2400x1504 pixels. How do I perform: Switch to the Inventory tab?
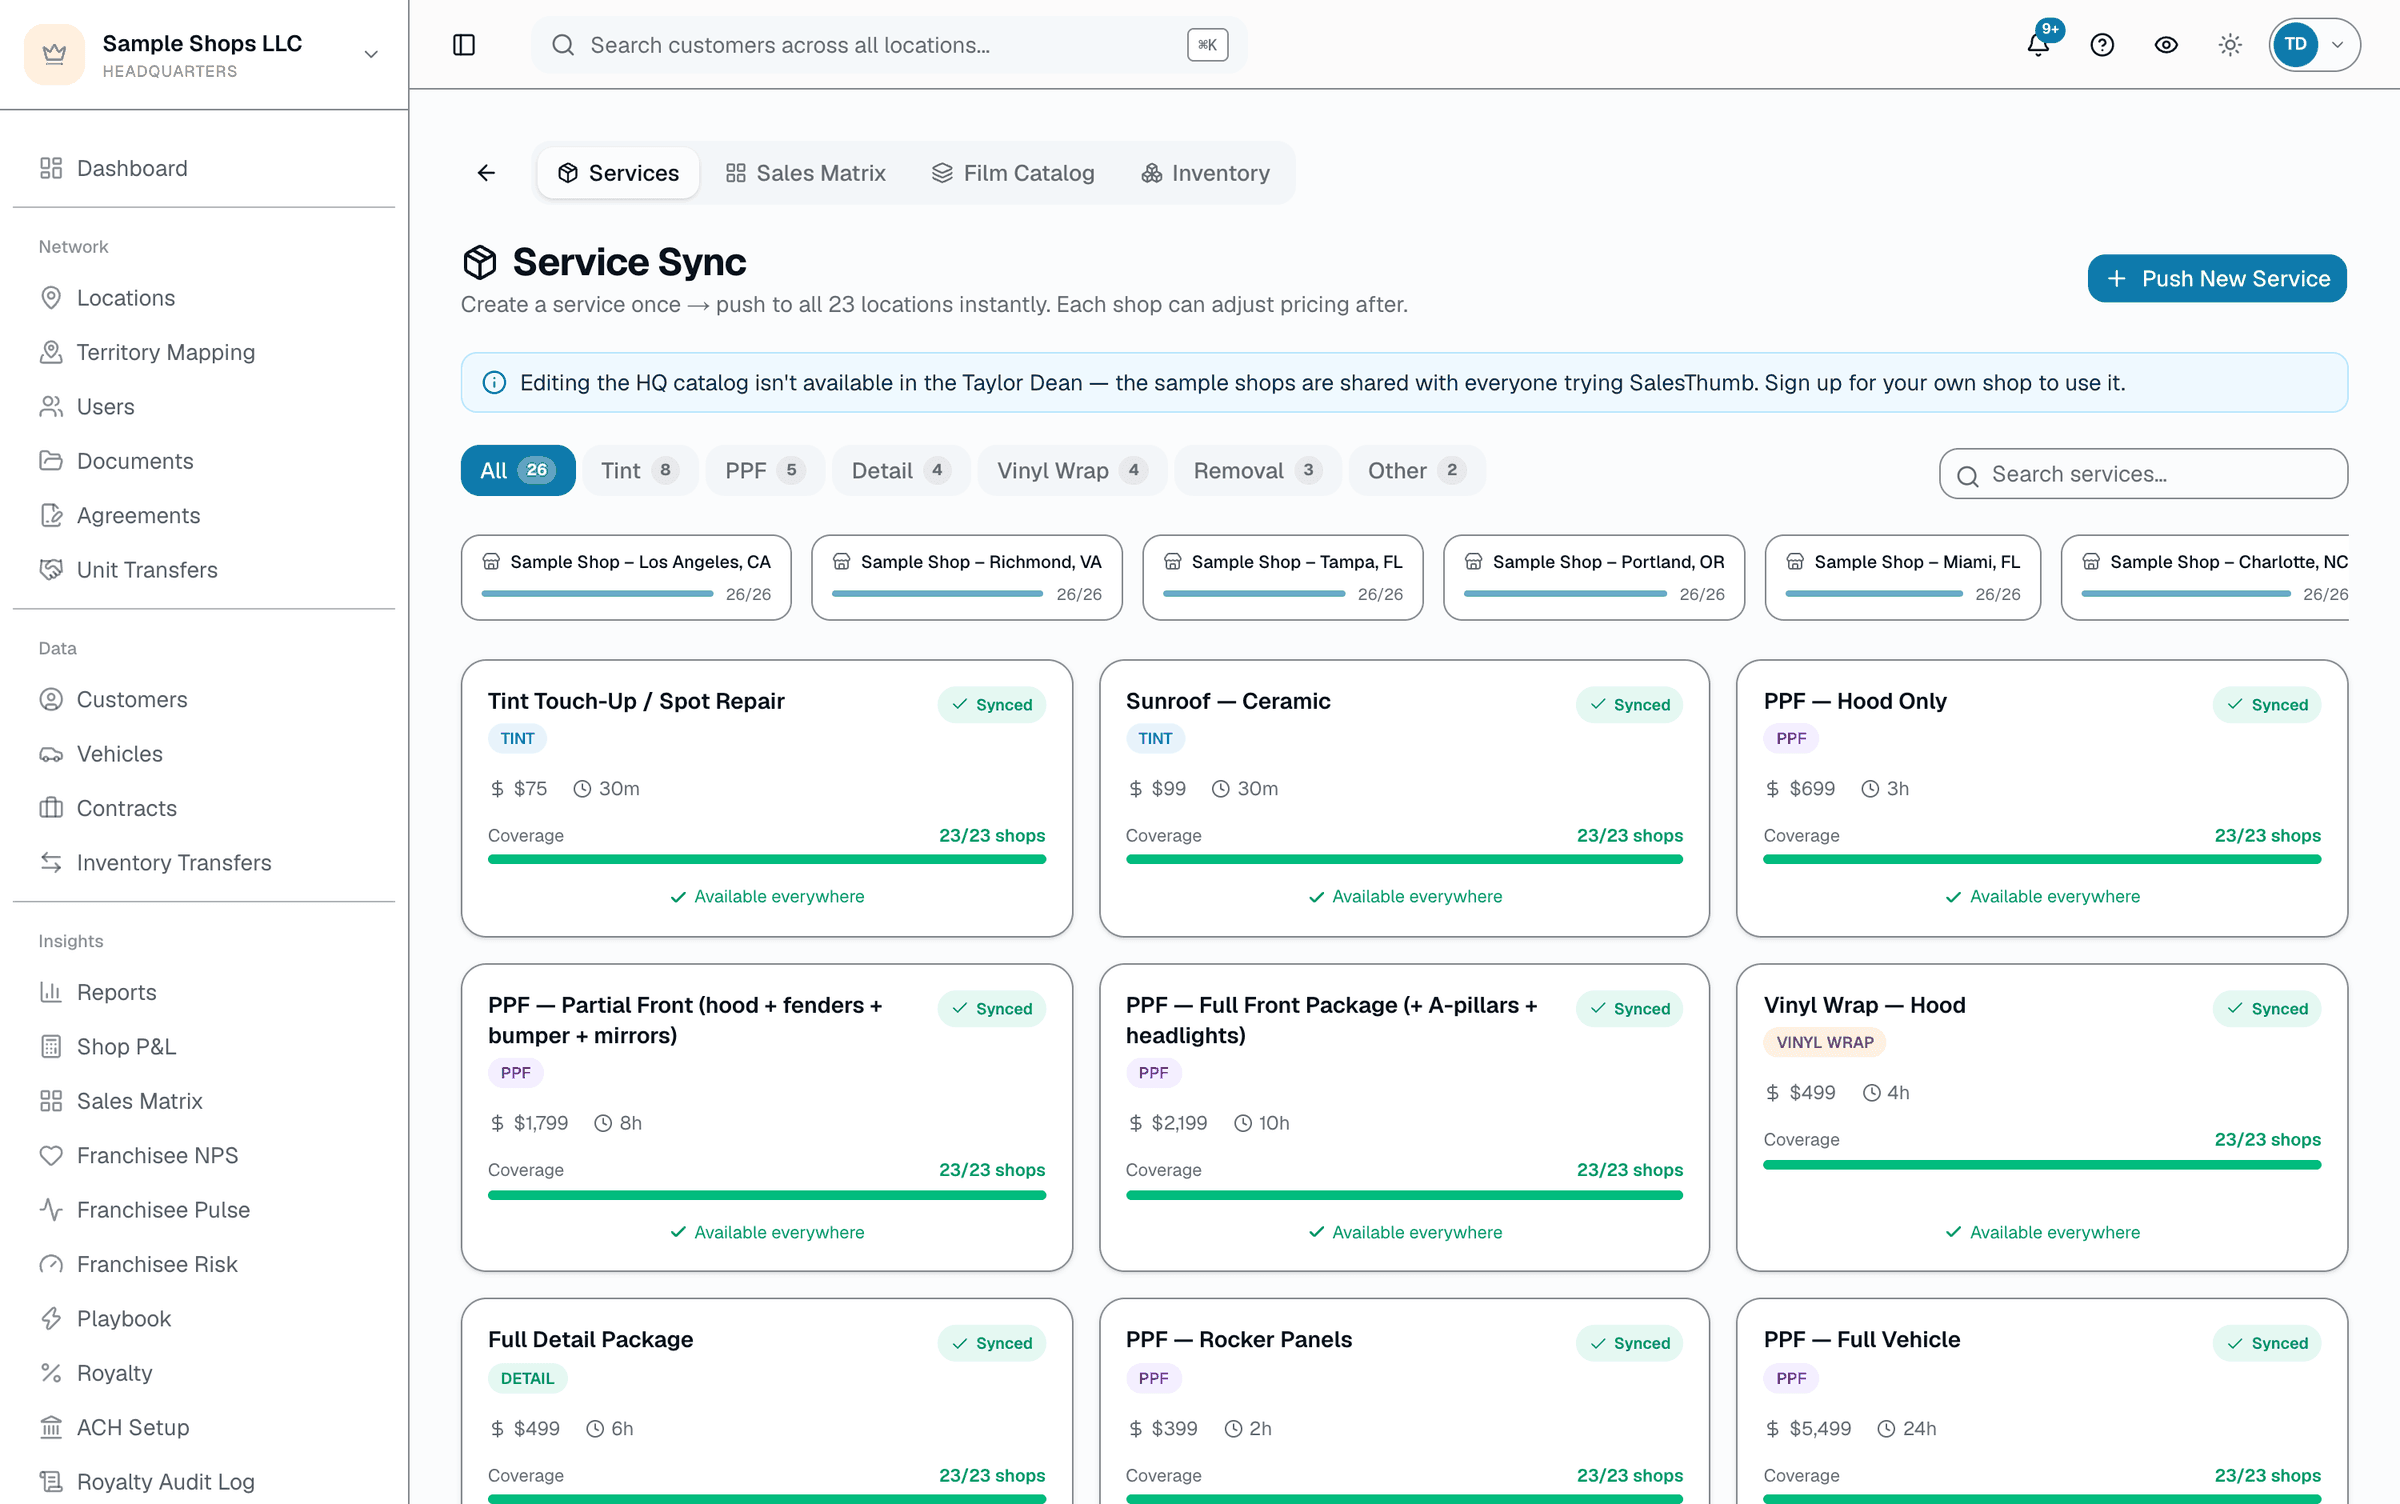pyautogui.click(x=1205, y=173)
